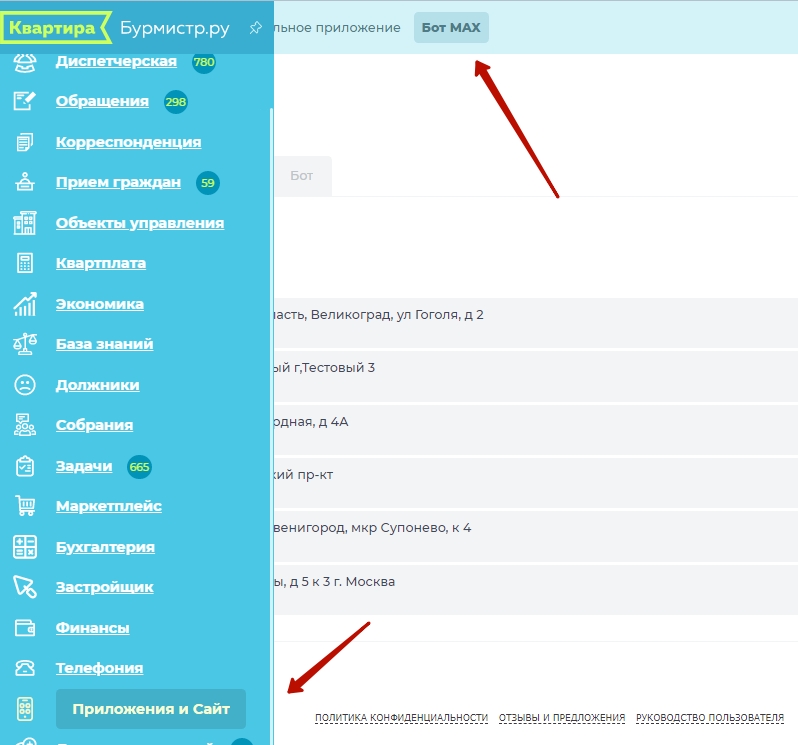Open Диспетчерская menu section
The height and width of the screenshot is (745, 798).
coord(116,61)
